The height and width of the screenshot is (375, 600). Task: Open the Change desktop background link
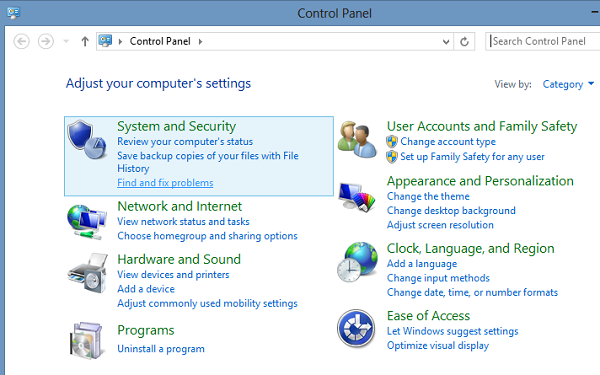(x=451, y=210)
